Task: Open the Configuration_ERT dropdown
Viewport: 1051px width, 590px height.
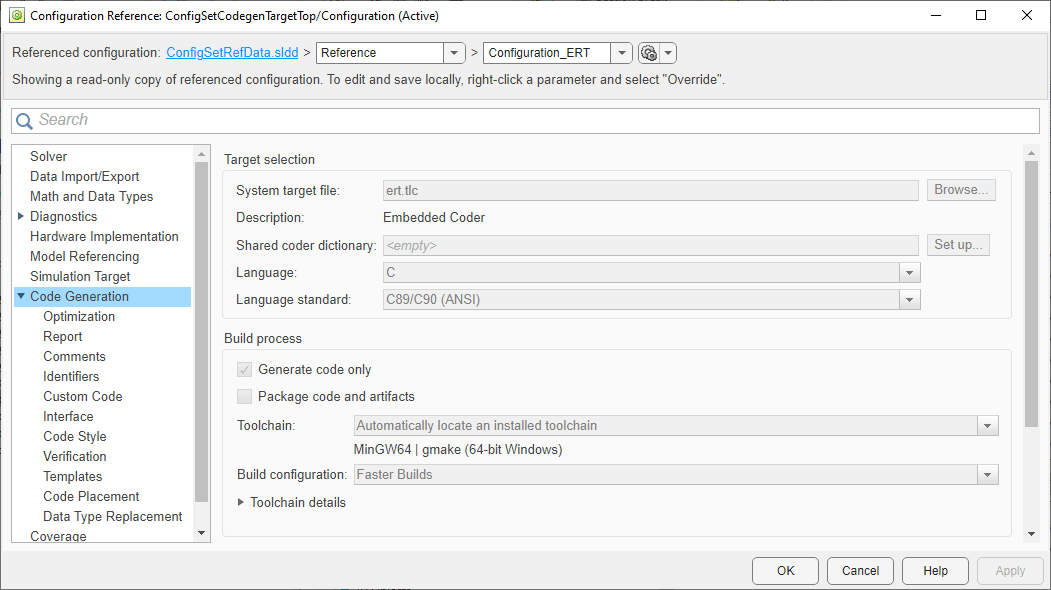Action: 621,53
